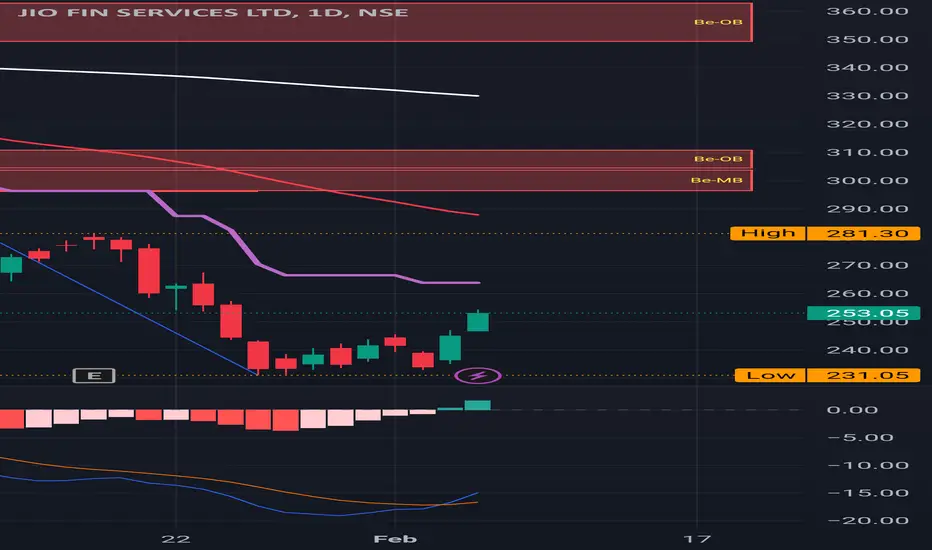The image size is (932, 550).
Task: Click the 360.00 price axis label
Action: pos(867,11)
